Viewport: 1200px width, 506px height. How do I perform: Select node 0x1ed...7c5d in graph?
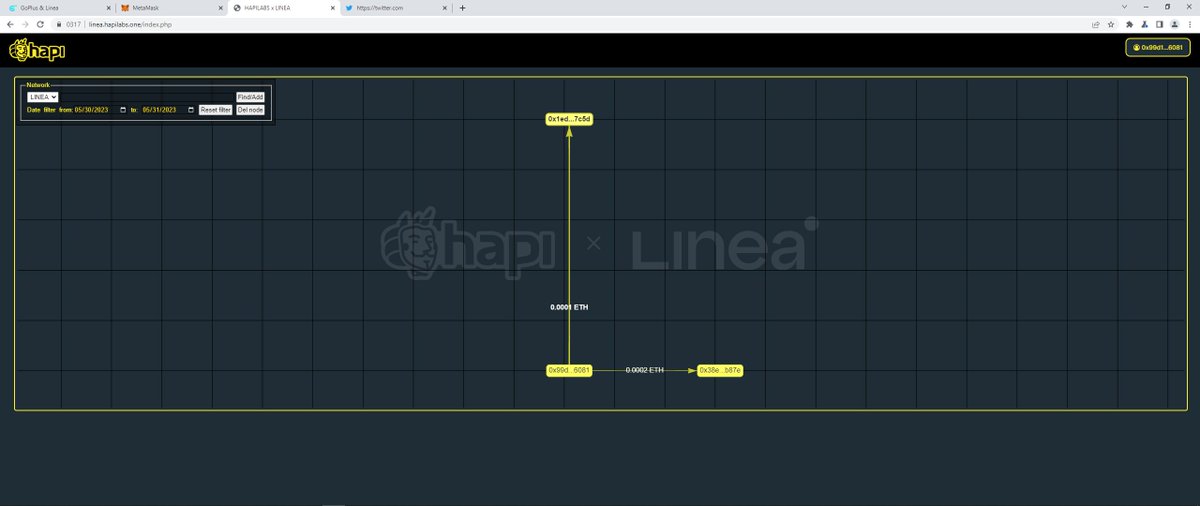(569, 119)
